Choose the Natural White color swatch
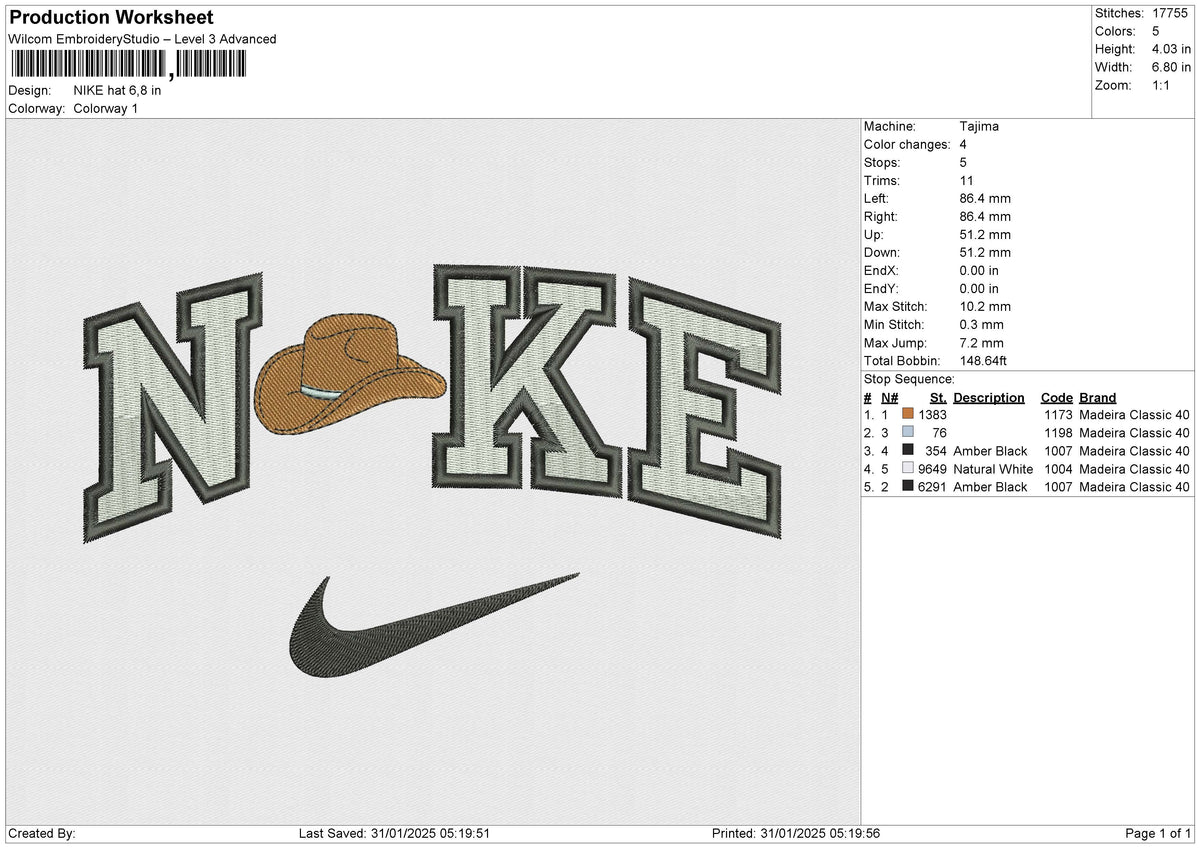The height and width of the screenshot is (848, 1200). [x=908, y=468]
